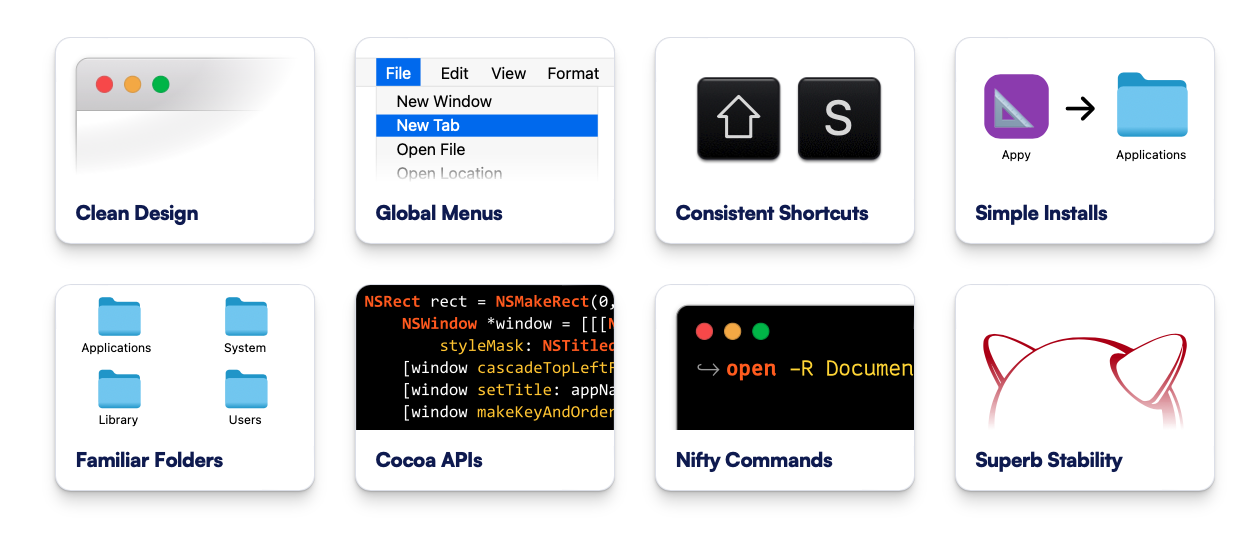Click the green window dot in Clean Design

160,84
